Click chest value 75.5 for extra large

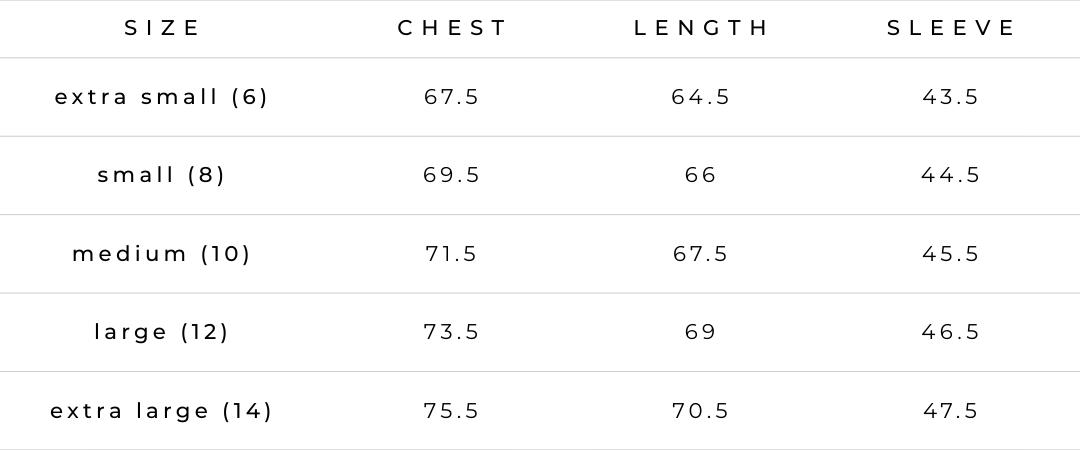(452, 411)
